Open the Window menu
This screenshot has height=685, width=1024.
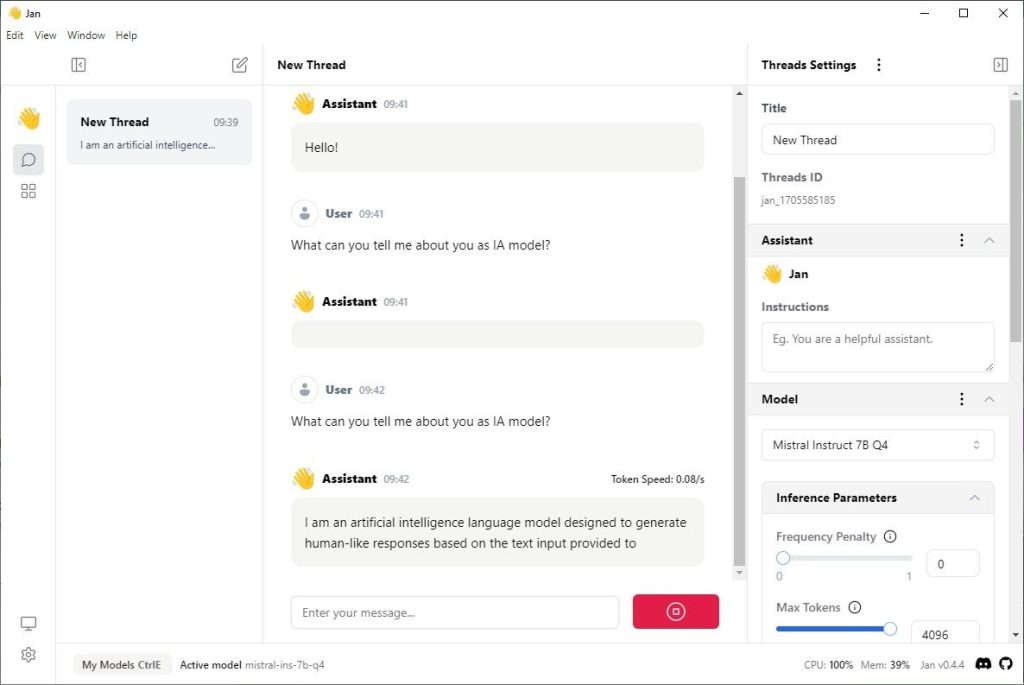(86, 35)
